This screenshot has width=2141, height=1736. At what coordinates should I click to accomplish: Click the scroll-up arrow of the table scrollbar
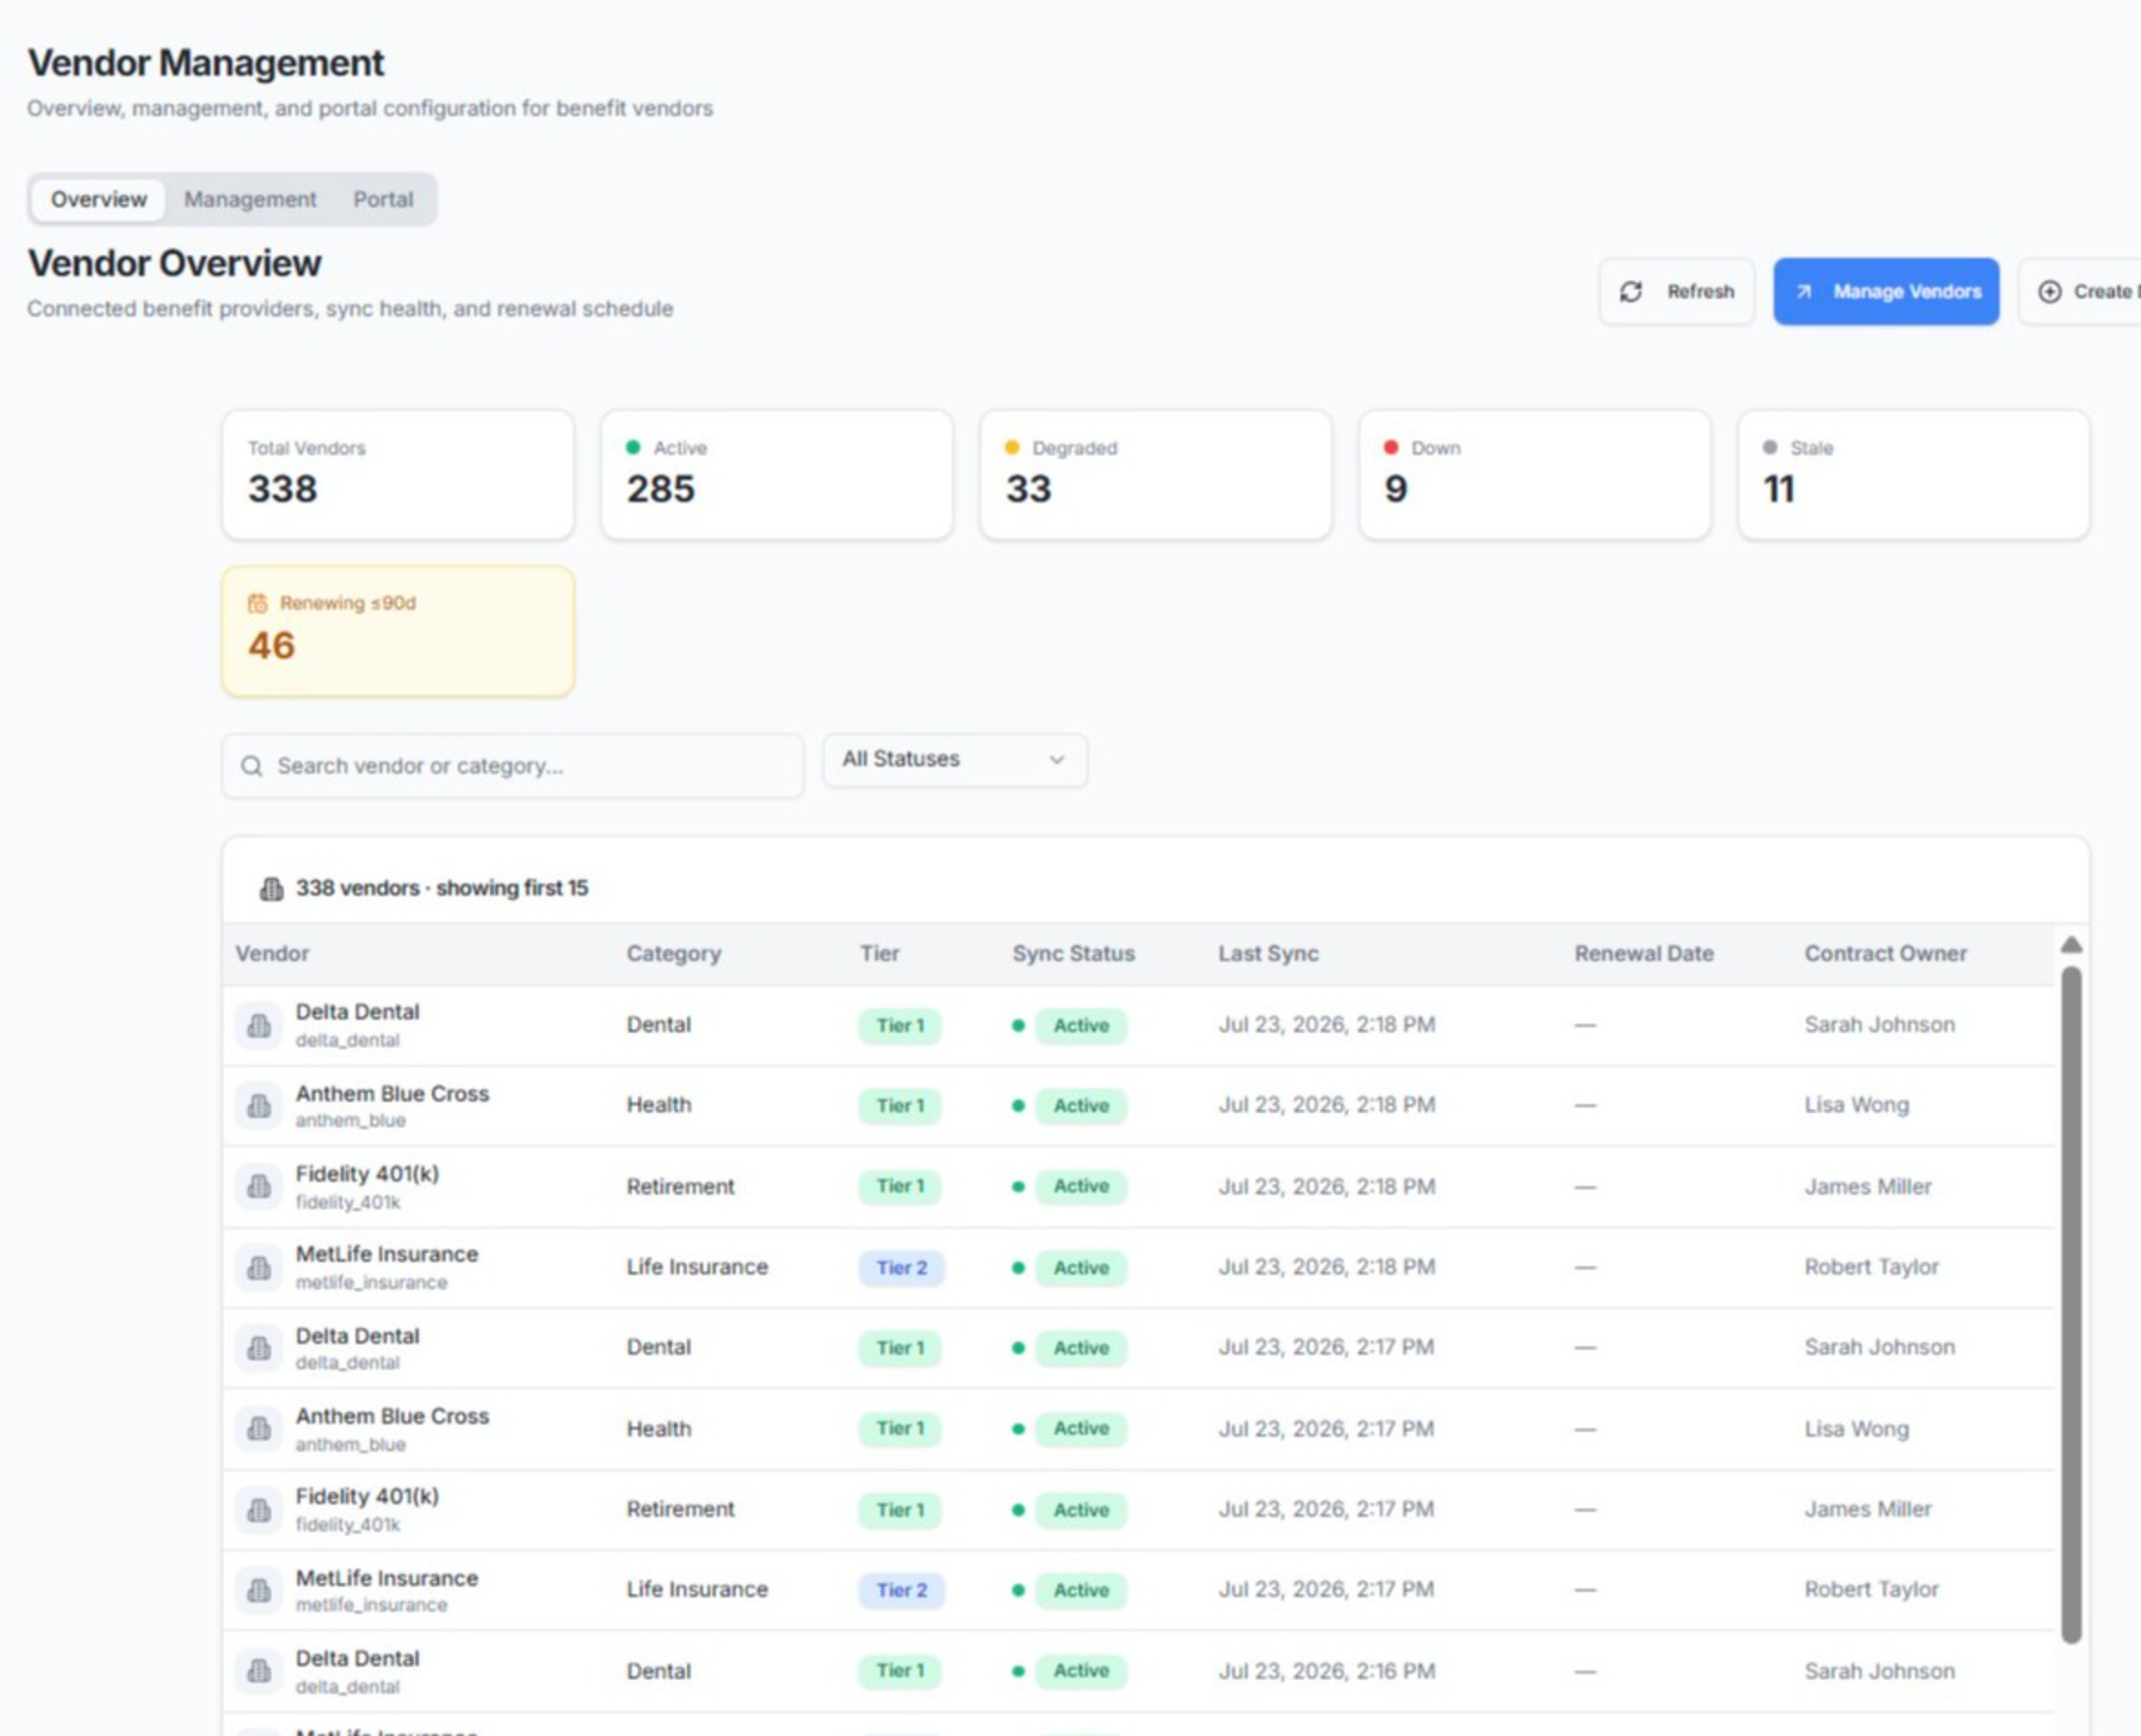(2072, 945)
